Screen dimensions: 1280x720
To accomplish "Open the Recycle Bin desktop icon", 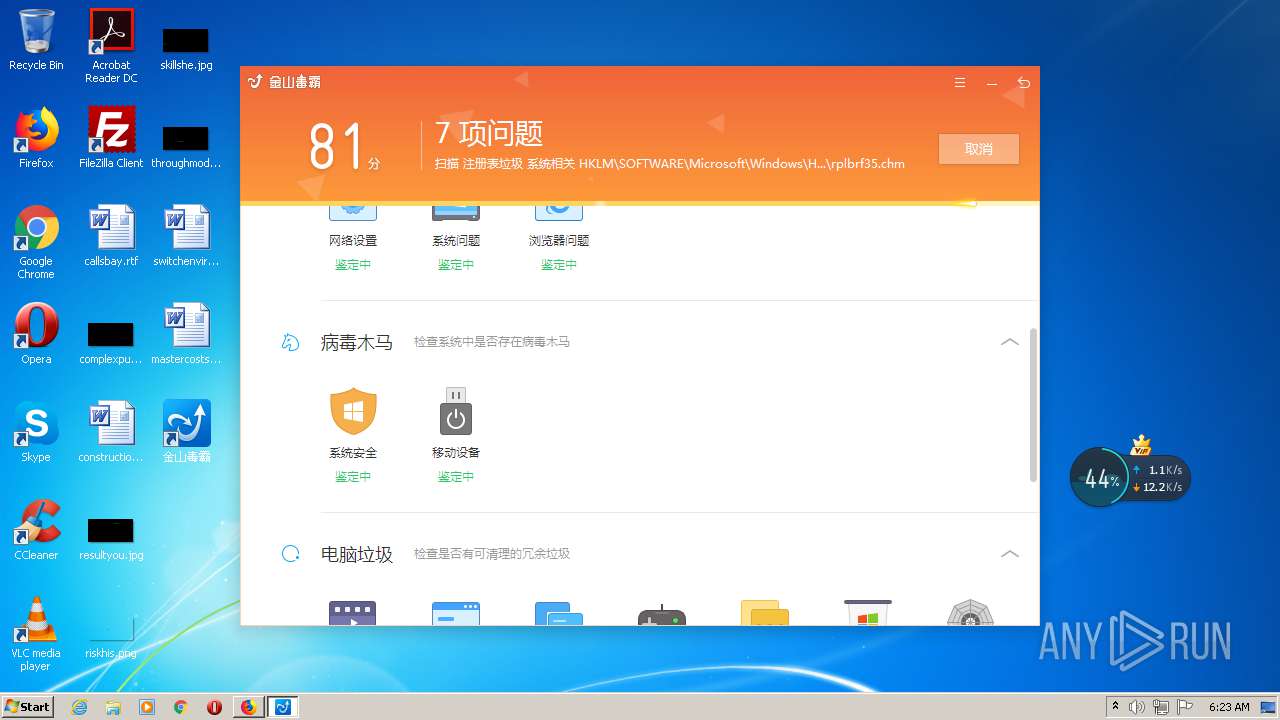I will pos(36,40).
